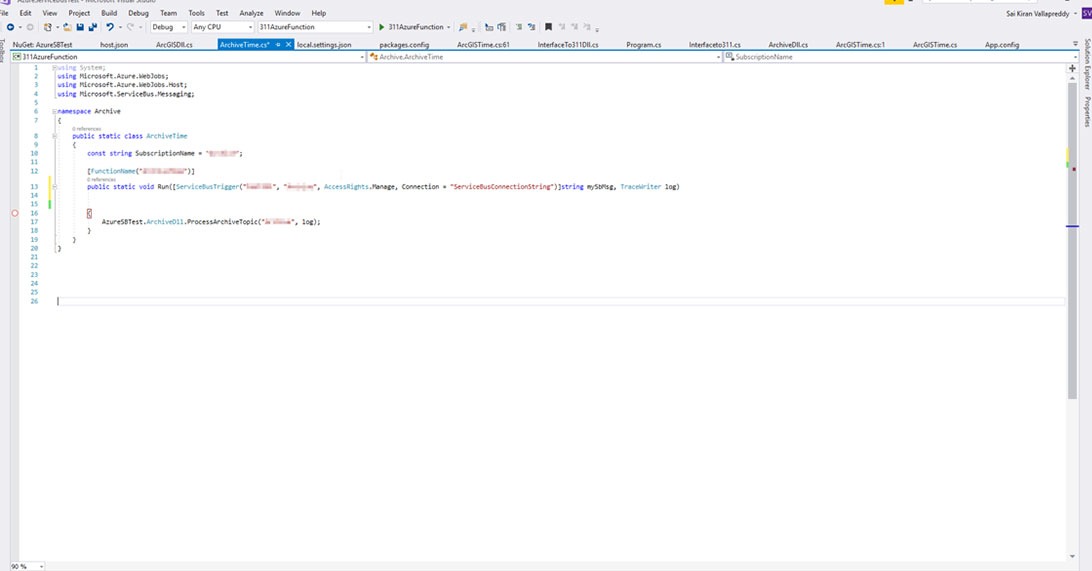Image resolution: width=1092 pixels, height=571 pixels.
Task: Click the New Project toolbar icon
Action: [x=47, y=27]
